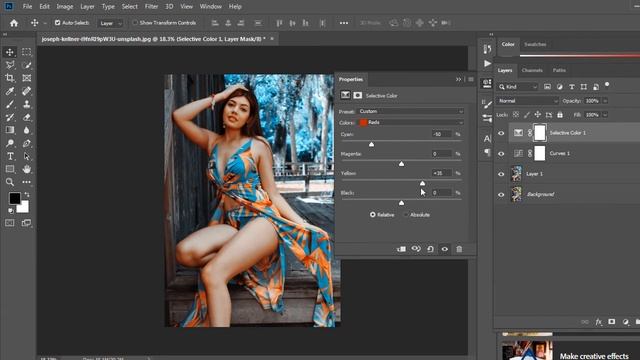Open the Fill value dropdown arrow
This screenshot has height=360, width=640.
pyautogui.click(x=605, y=115)
